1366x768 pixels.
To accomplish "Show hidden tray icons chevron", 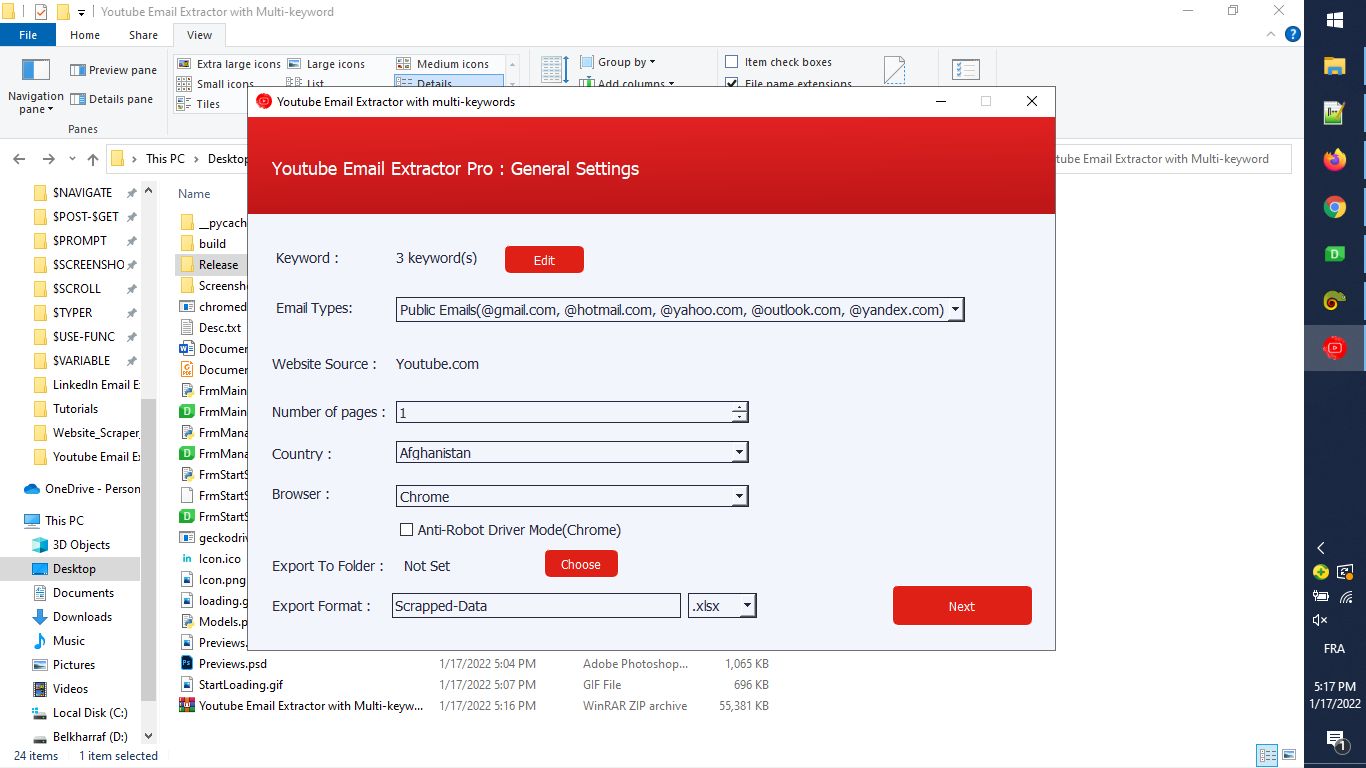I will pyautogui.click(x=1321, y=548).
